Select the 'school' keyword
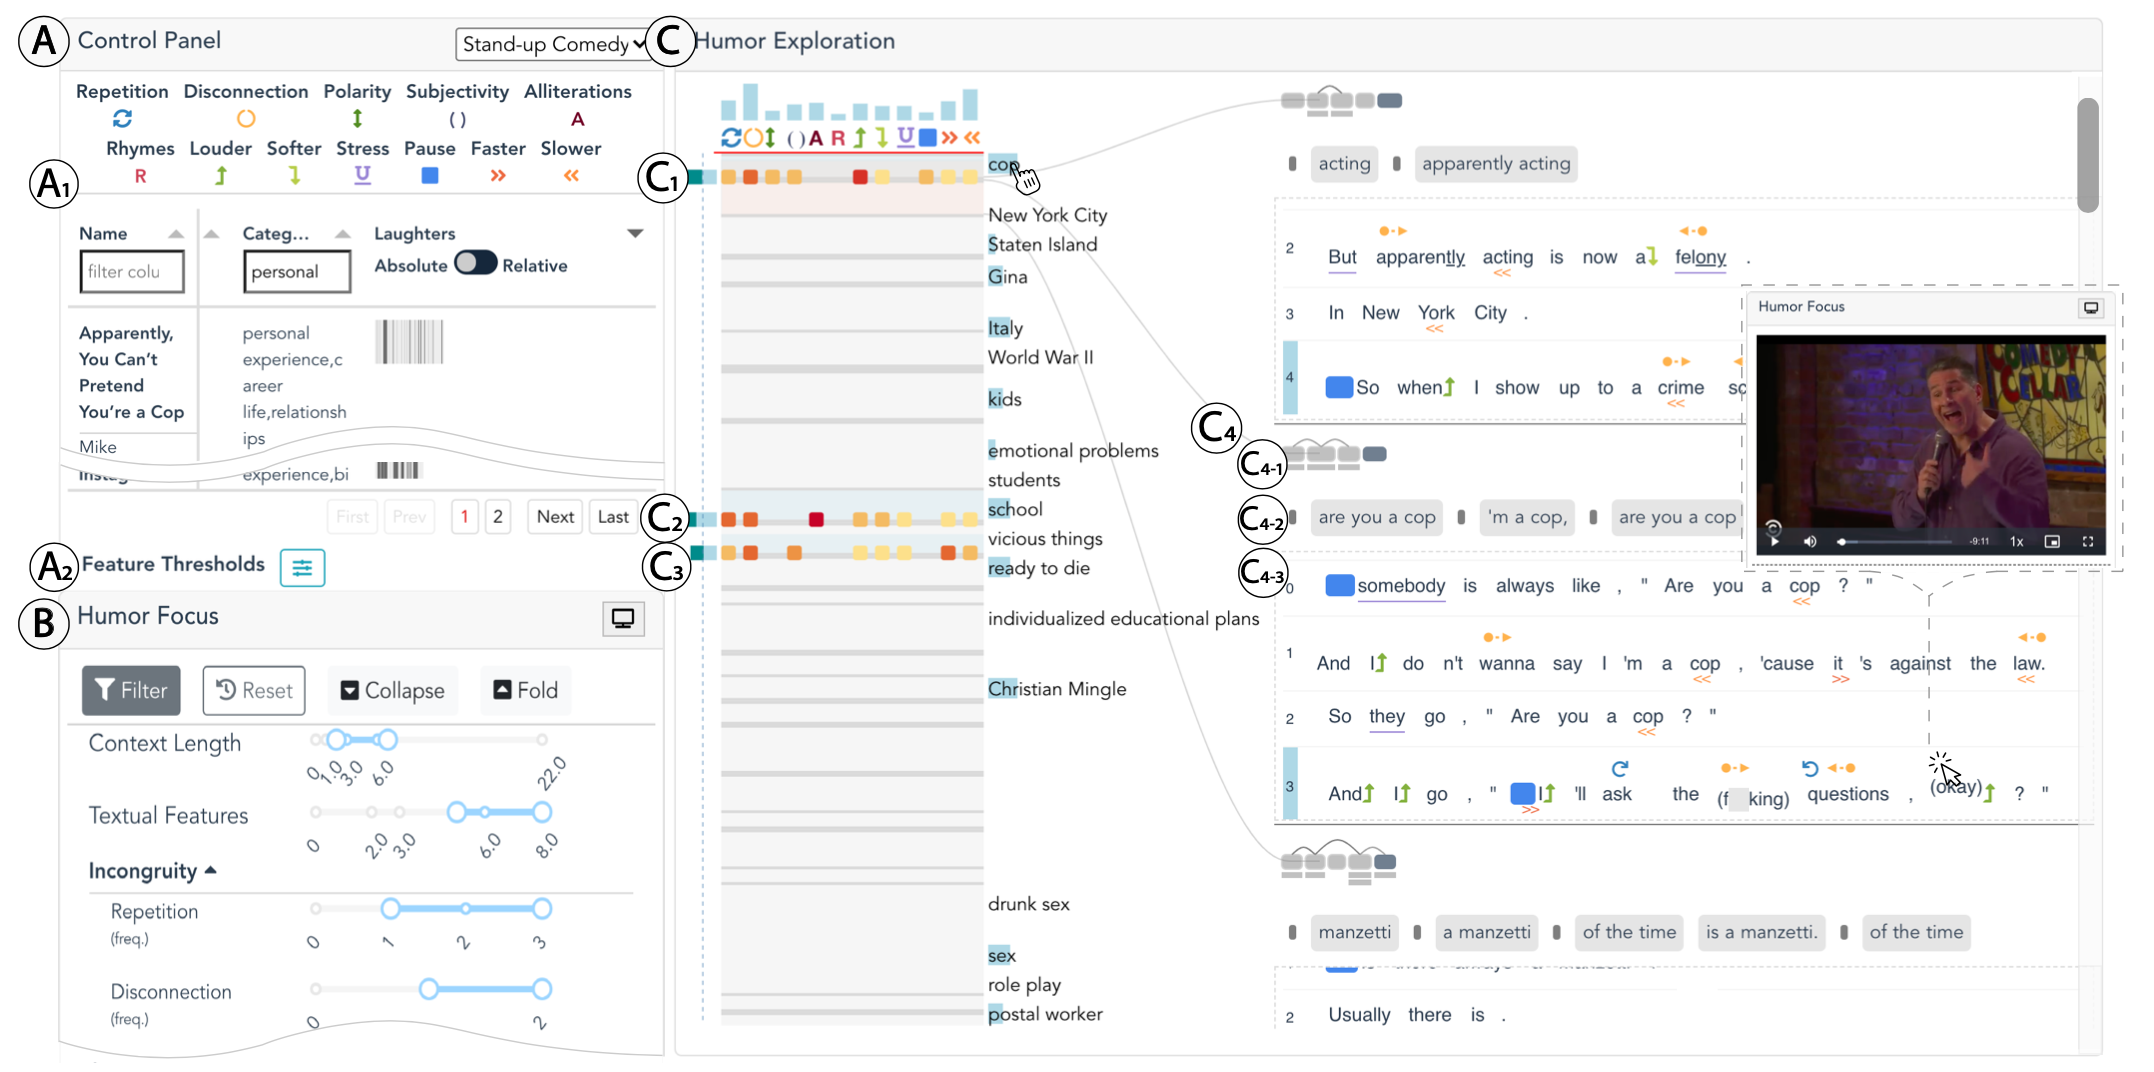The height and width of the screenshot is (1072, 2154). click(x=1015, y=509)
